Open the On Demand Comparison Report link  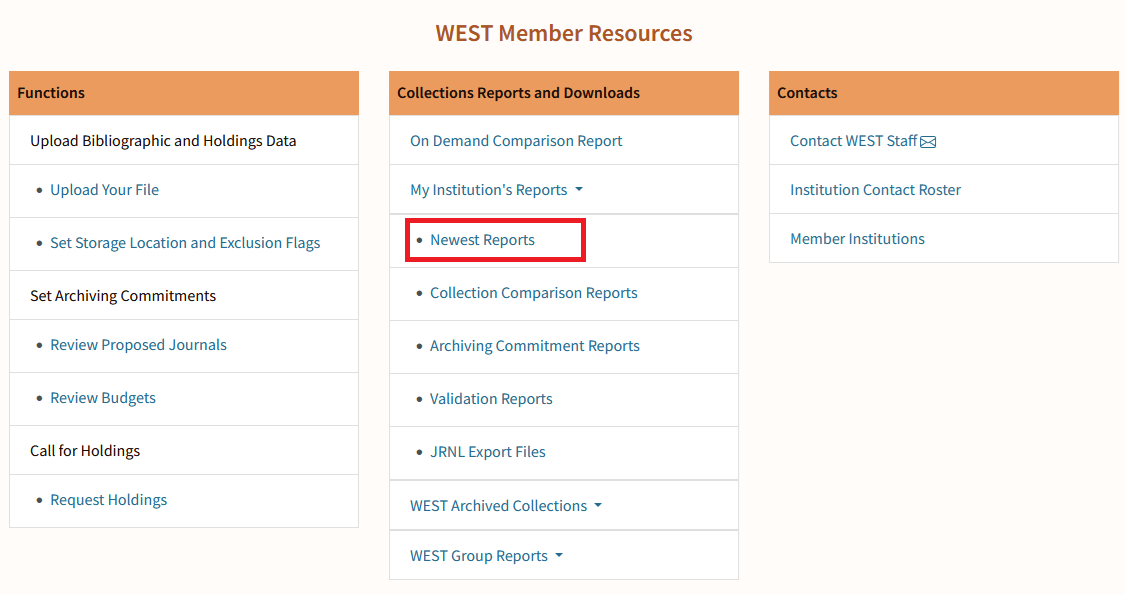point(516,141)
